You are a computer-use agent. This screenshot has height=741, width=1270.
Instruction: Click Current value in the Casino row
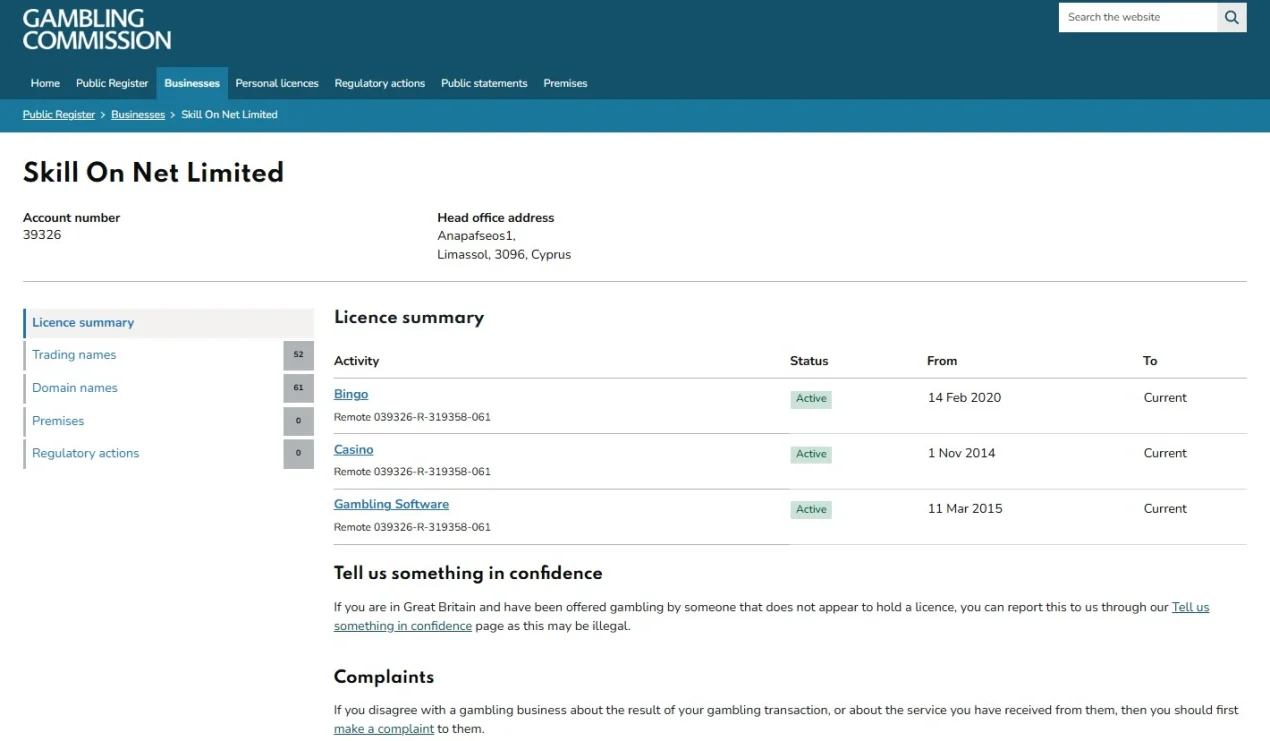click(1165, 453)
